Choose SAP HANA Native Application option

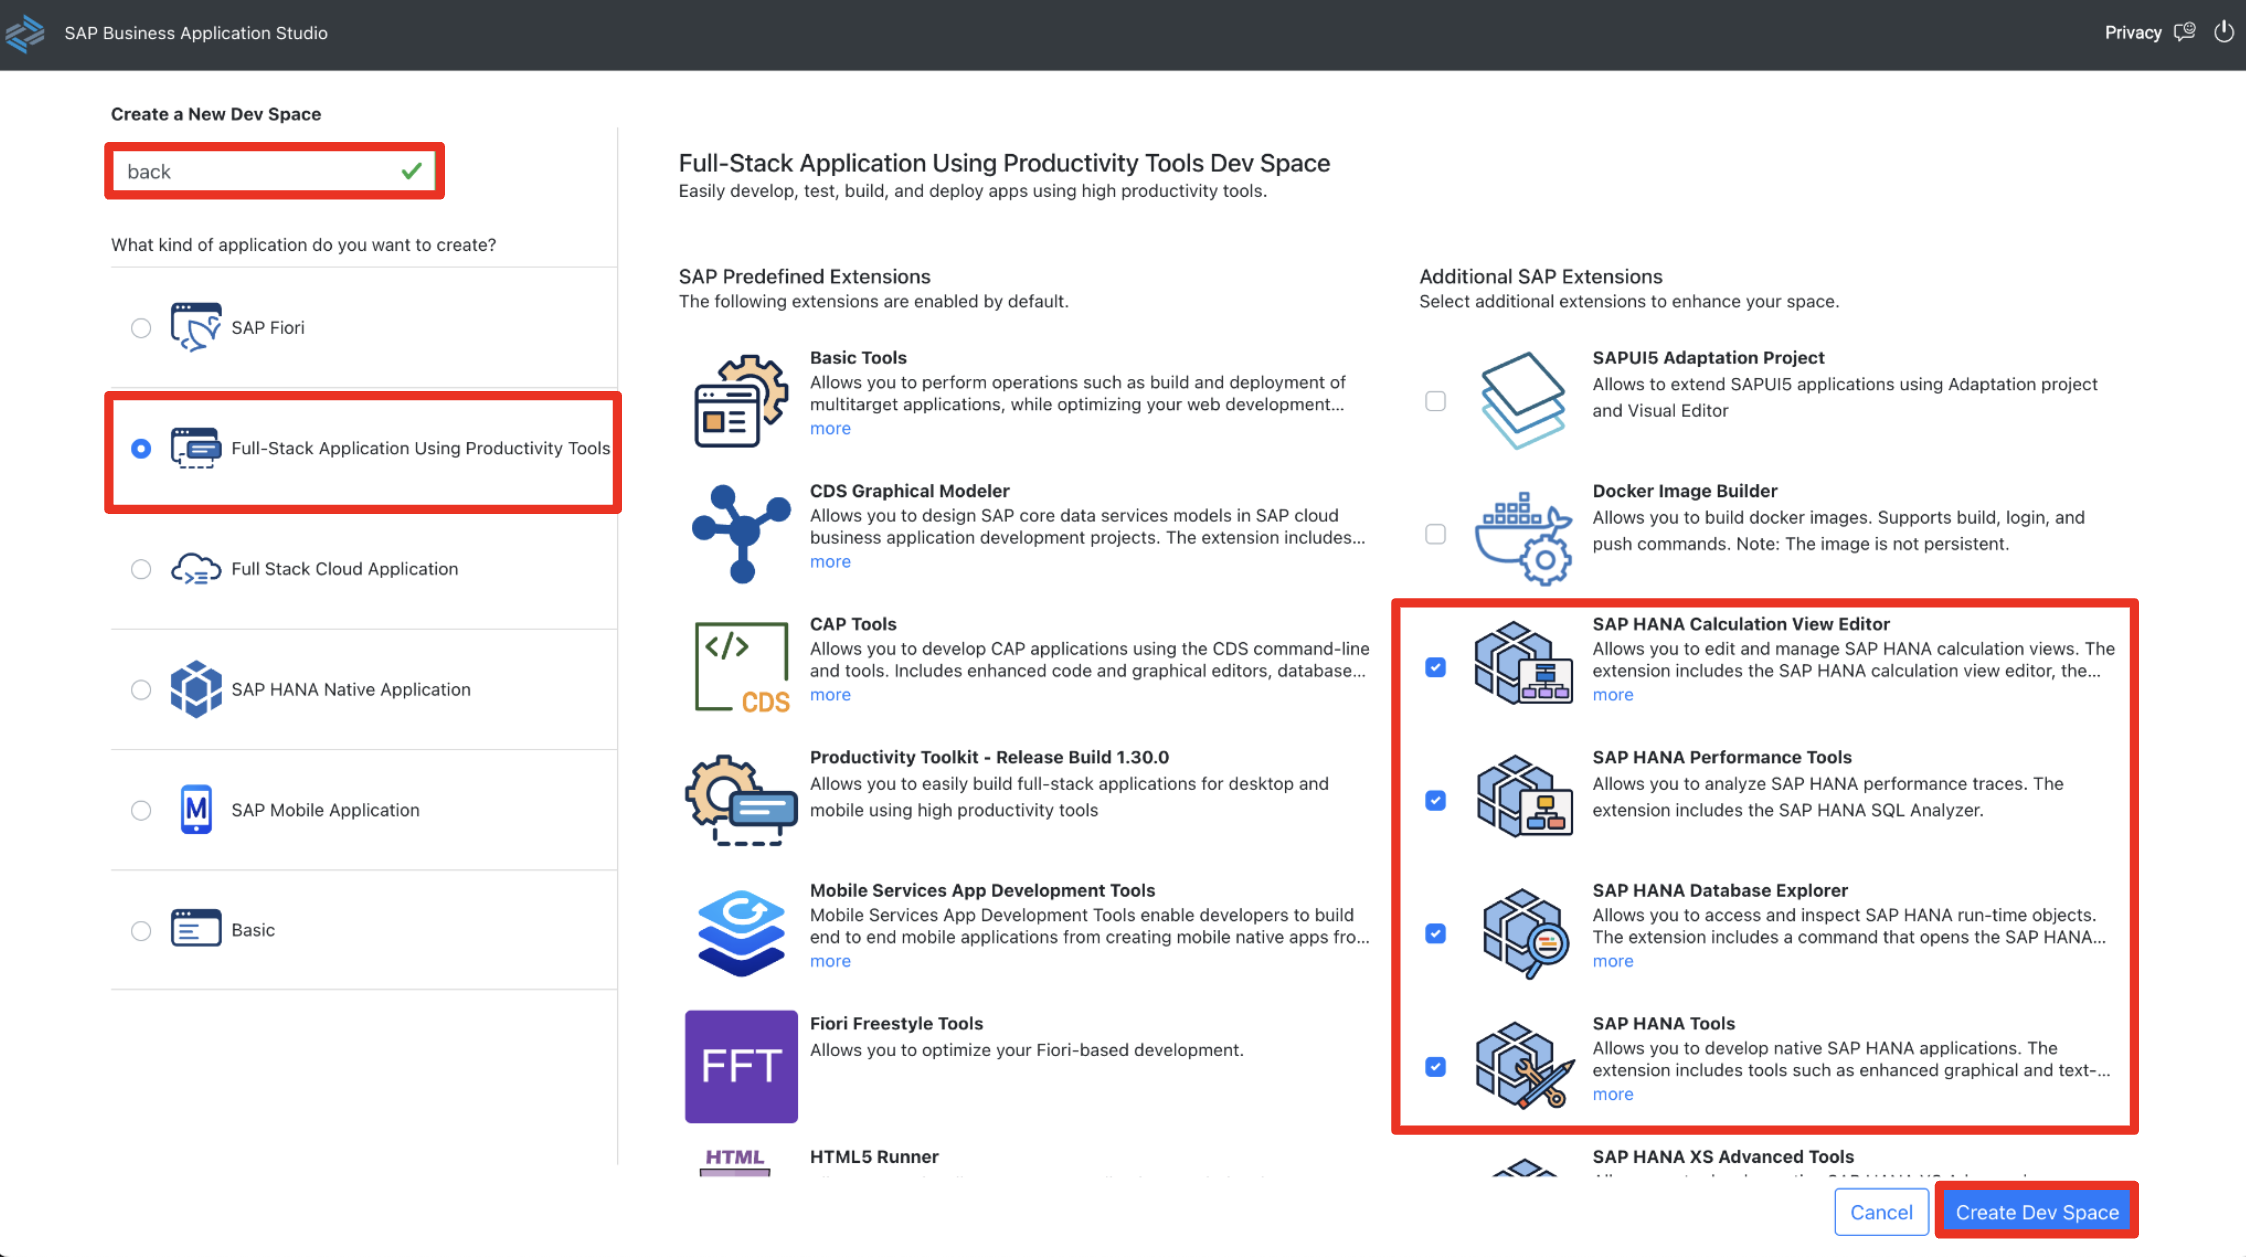point(141,690)
